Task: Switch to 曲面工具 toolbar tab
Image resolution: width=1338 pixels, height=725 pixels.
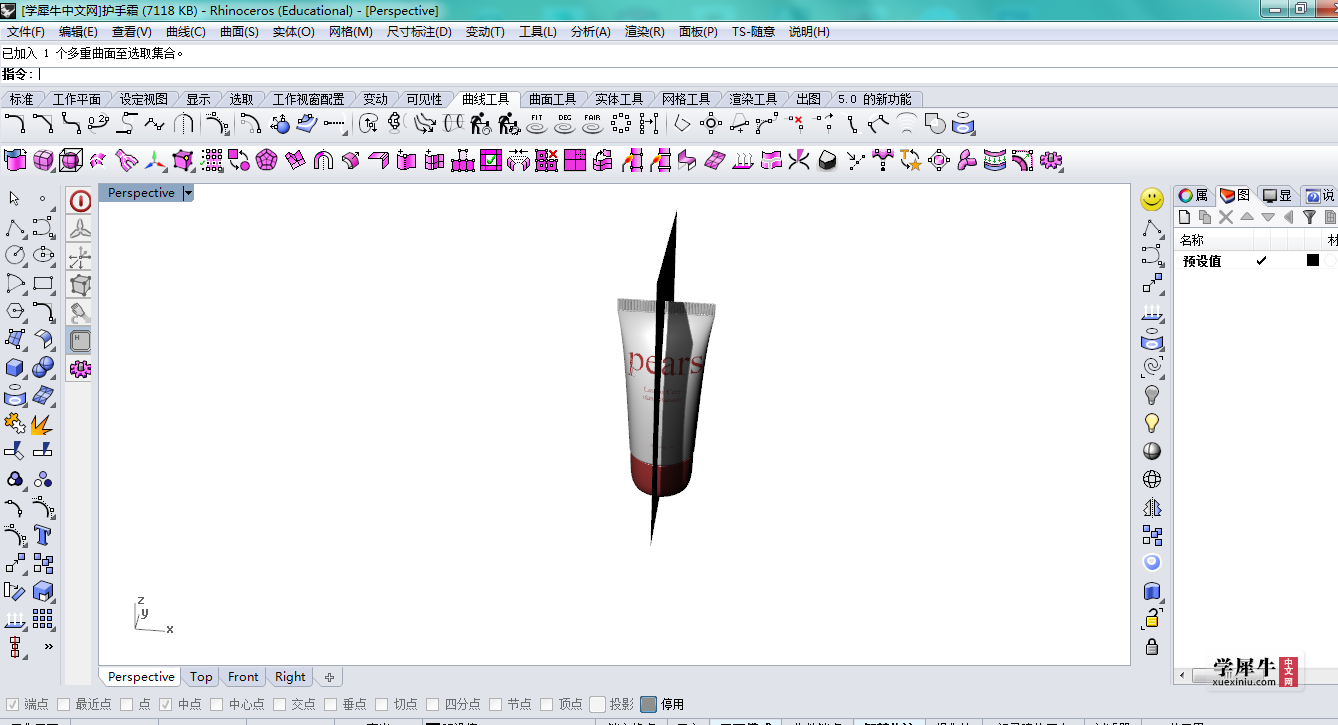Action: [x=553, y=99]
